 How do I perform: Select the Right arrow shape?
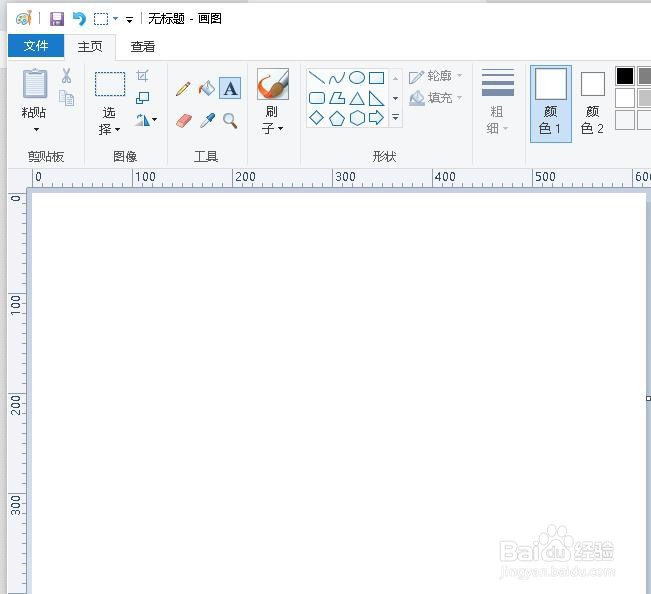[376, 118]
